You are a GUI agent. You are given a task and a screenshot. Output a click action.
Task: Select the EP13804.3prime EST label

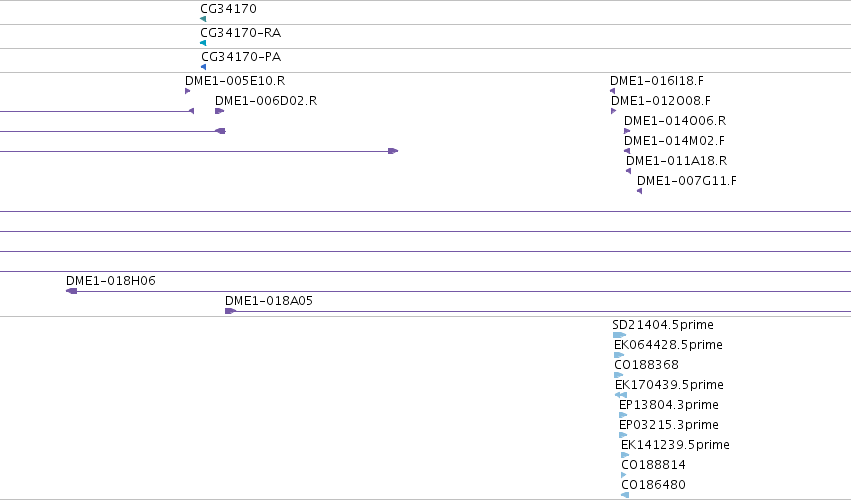pyautogui.click(x=669, y=405)
